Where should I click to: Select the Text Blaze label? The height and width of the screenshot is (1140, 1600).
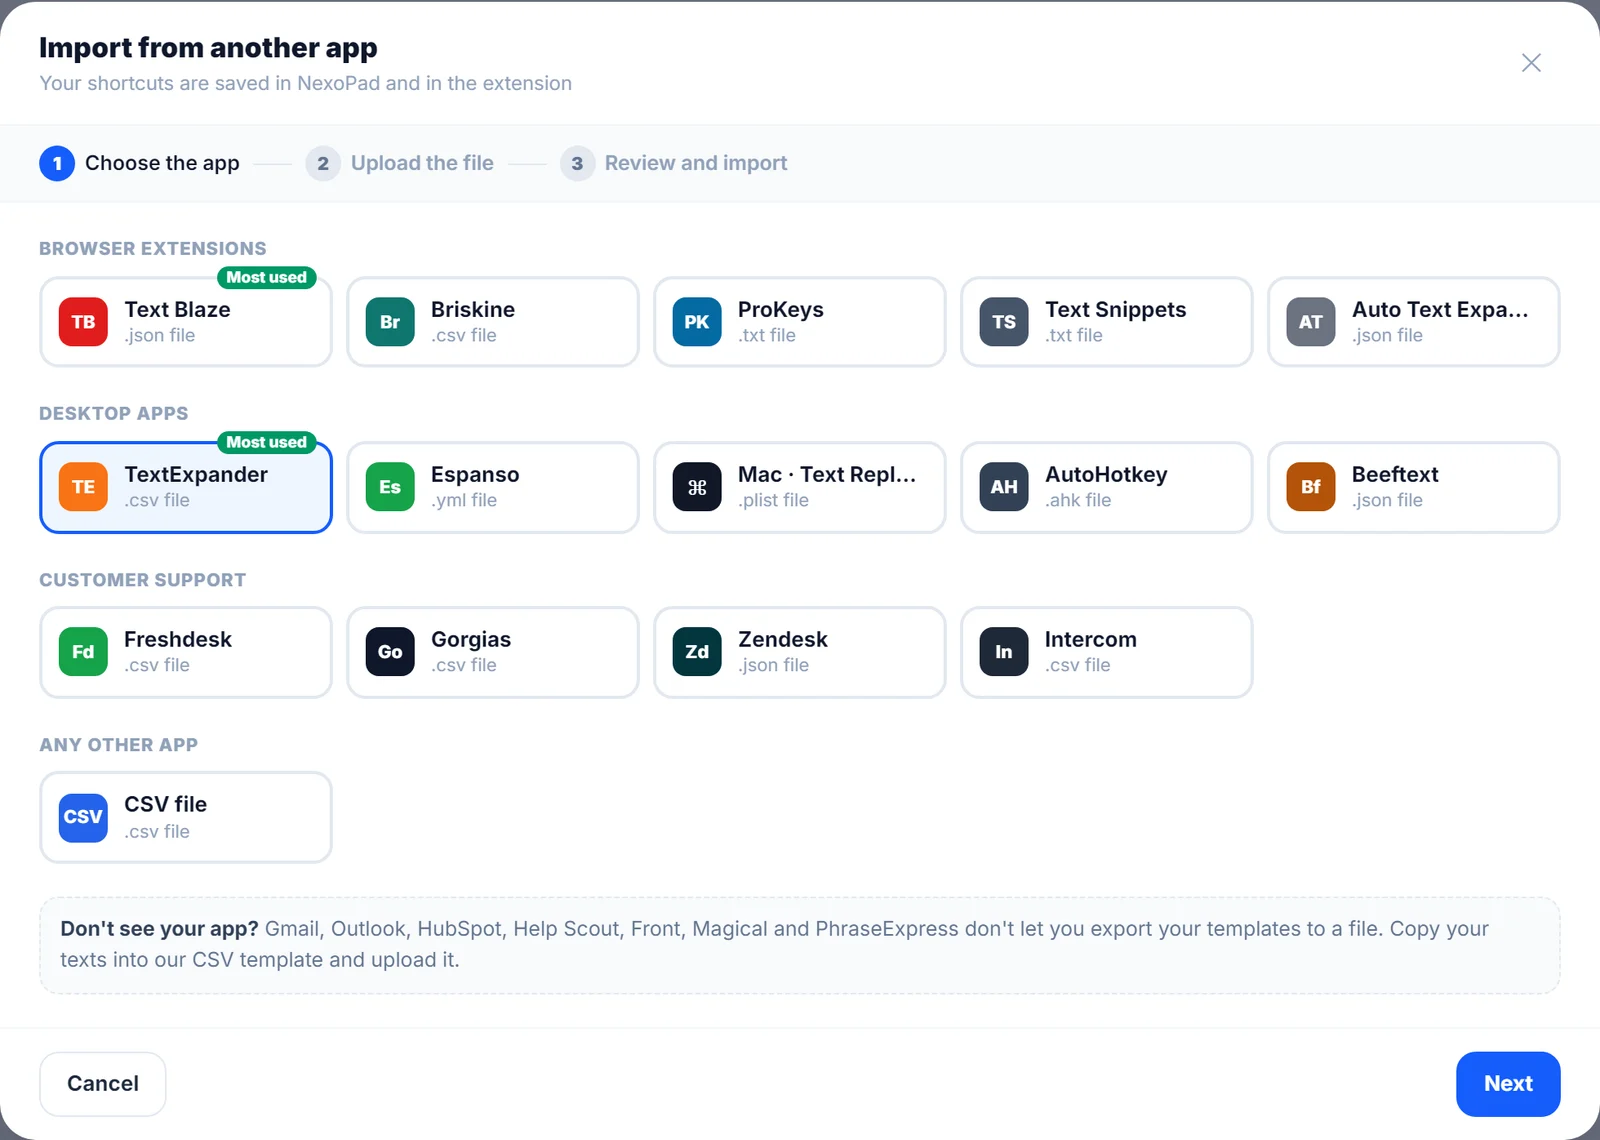(177, 310)
